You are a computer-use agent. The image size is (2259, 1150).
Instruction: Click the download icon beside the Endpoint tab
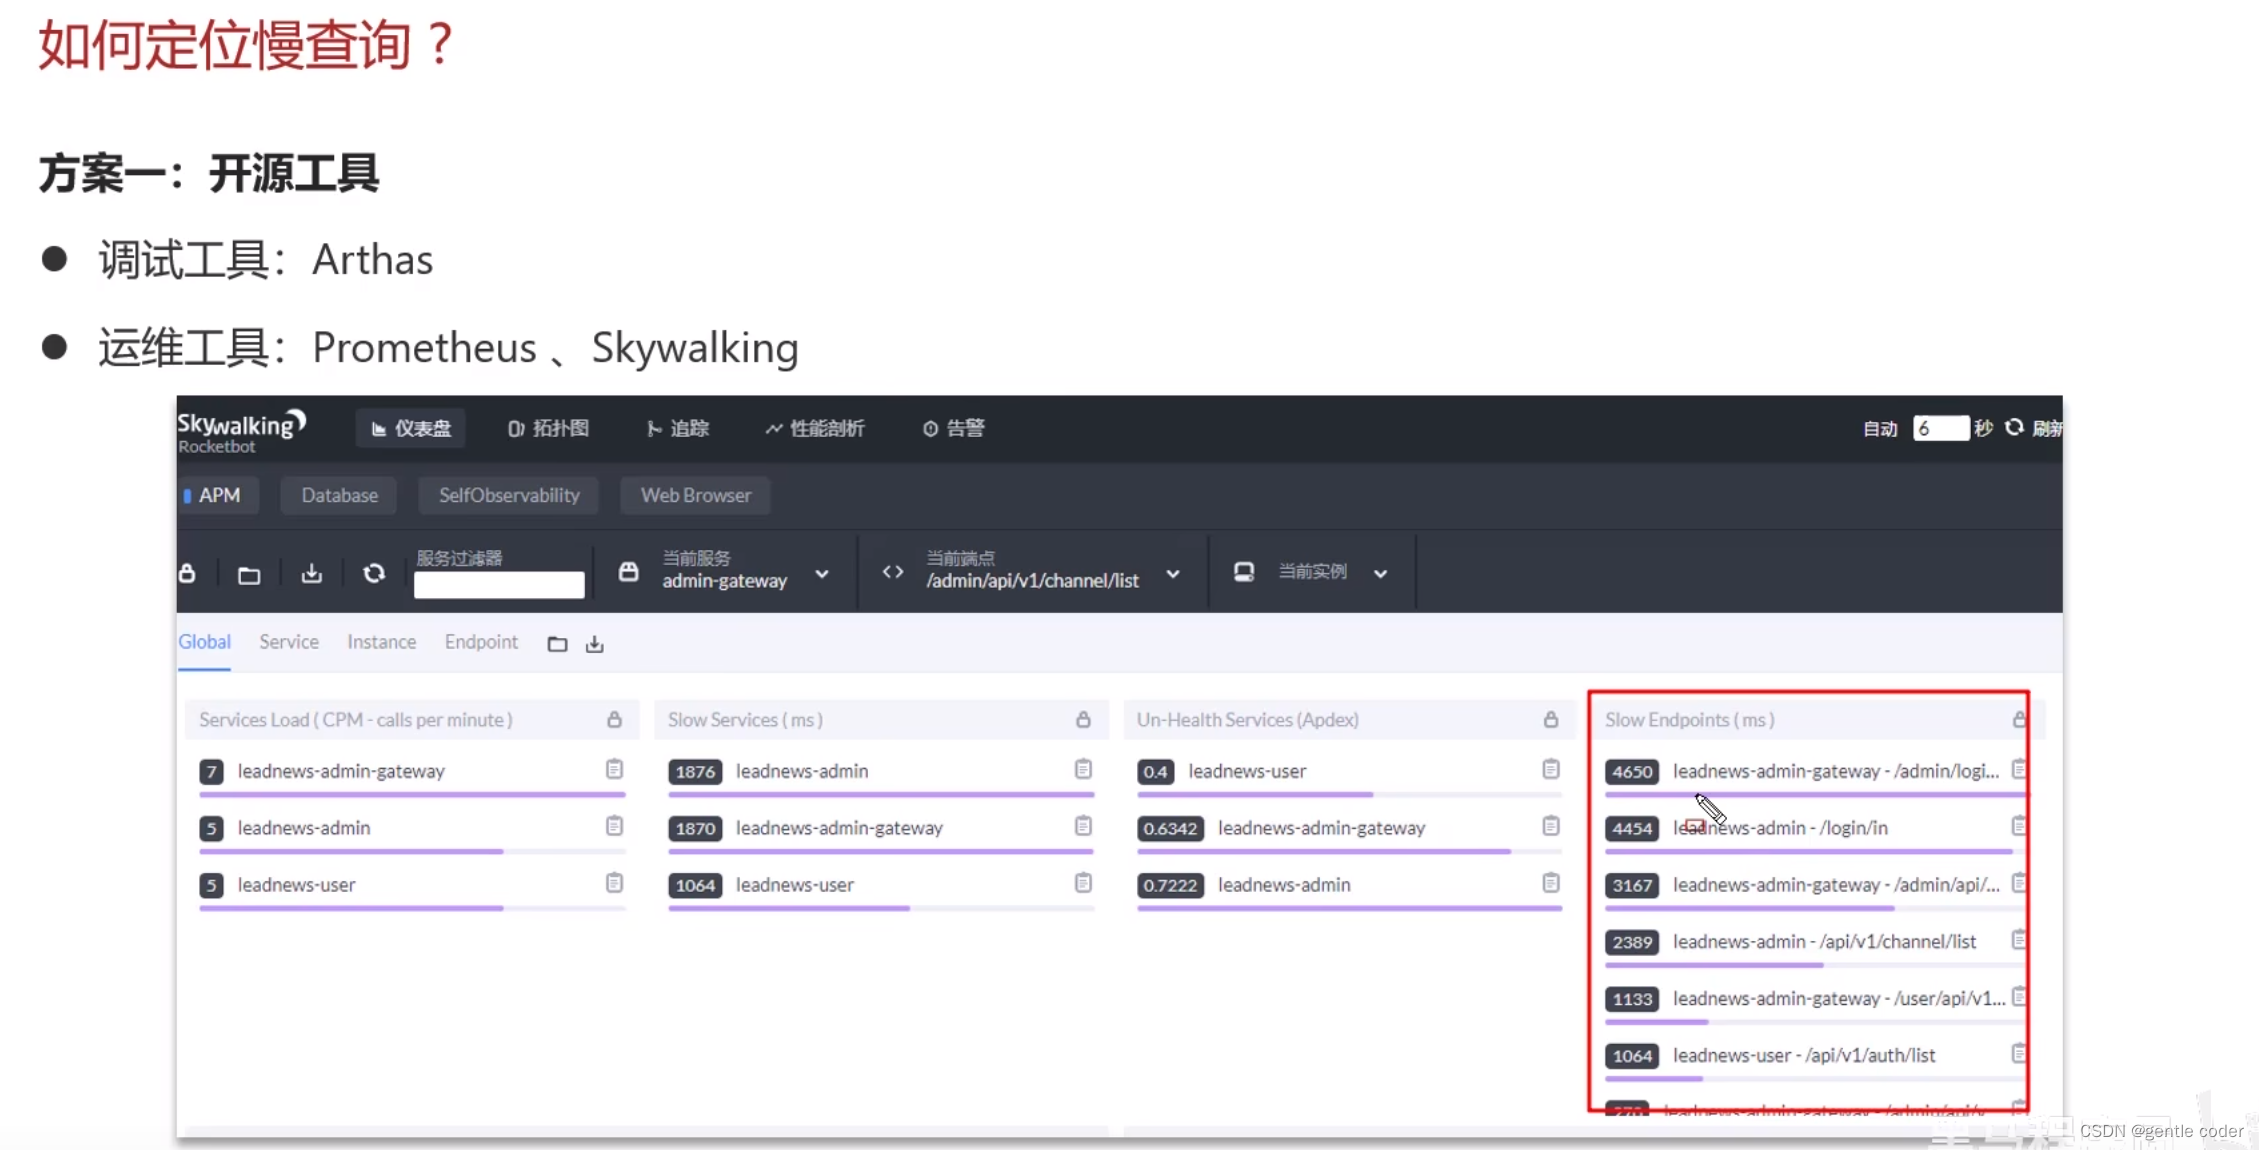(595, 644)
